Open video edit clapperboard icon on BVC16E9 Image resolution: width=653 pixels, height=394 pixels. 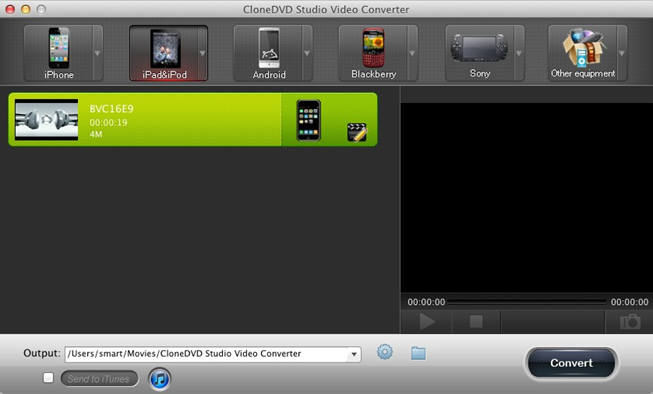point(357,132)
